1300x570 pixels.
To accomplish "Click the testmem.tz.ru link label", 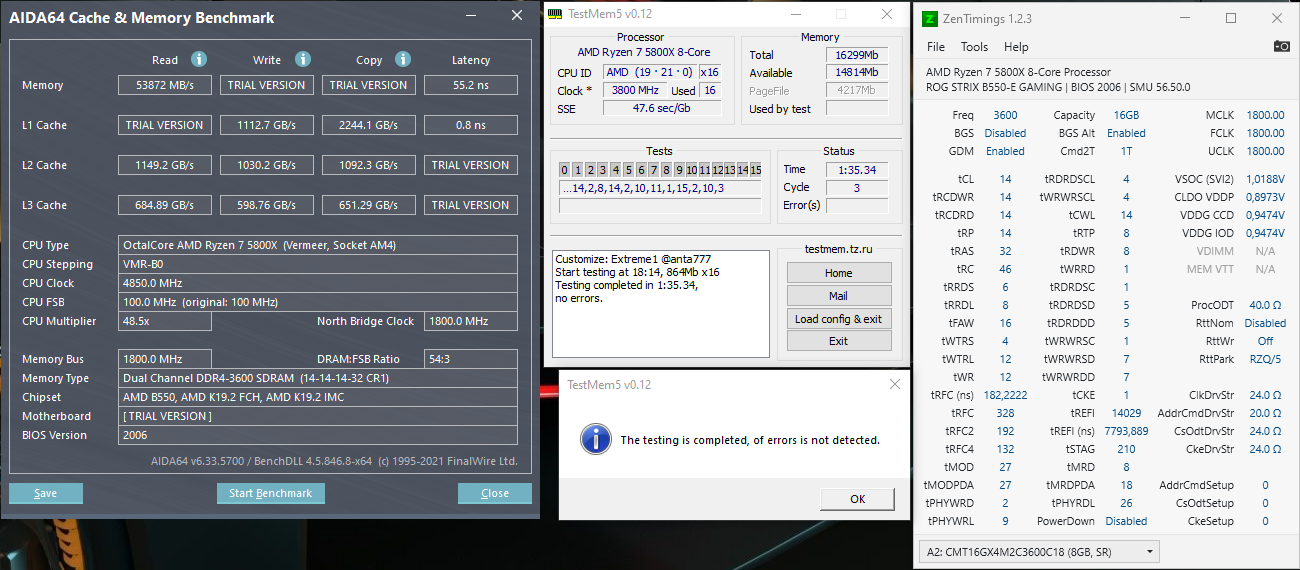I will point(838,249).
